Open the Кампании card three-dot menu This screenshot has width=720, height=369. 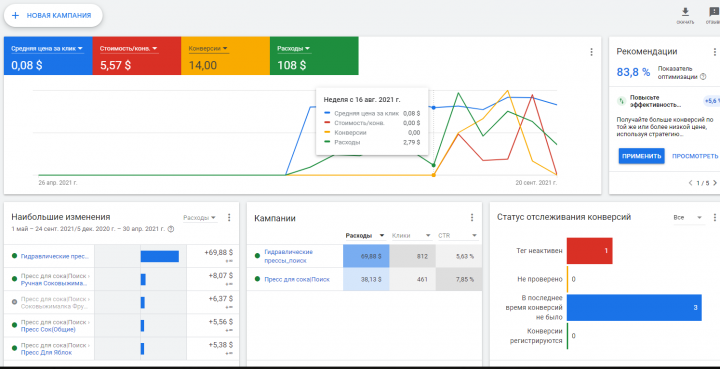472,218
